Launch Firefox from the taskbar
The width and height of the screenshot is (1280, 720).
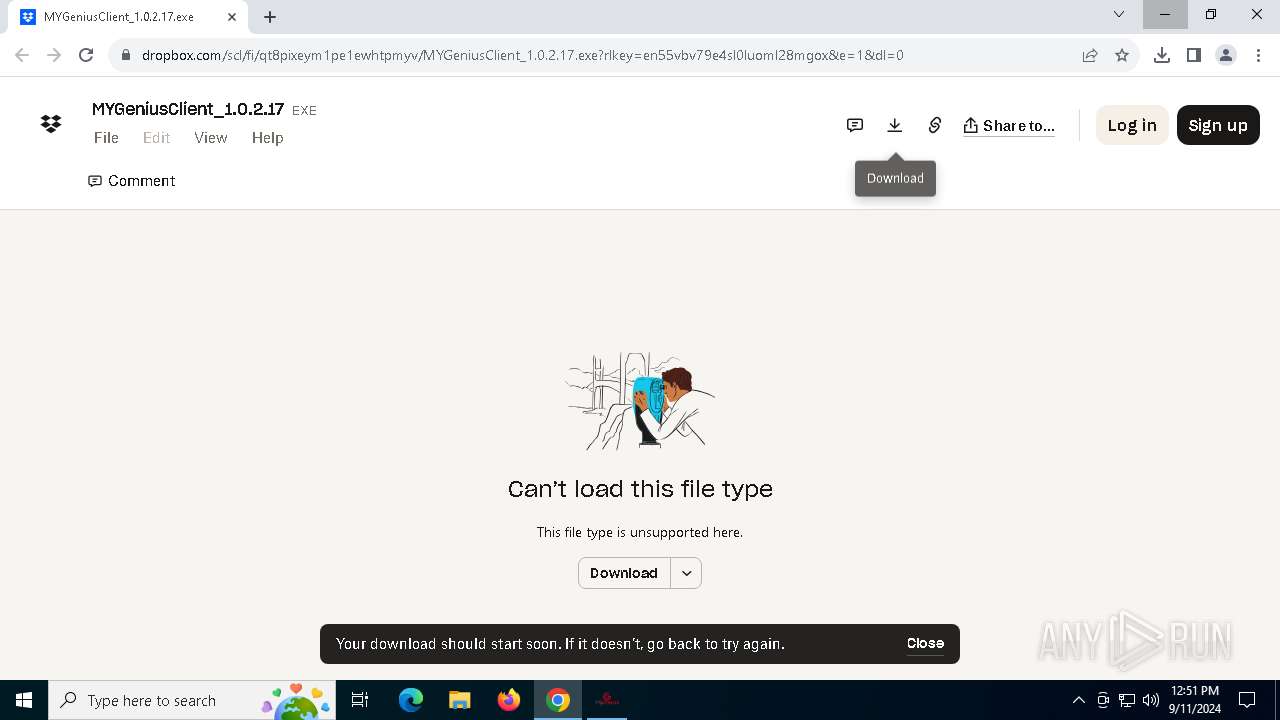click(509, 700)
